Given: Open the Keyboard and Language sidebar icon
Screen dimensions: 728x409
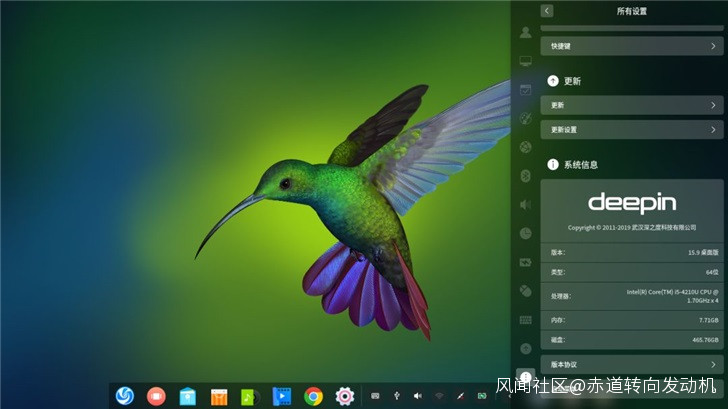Looking at the screenshot, I should point(526,320).
